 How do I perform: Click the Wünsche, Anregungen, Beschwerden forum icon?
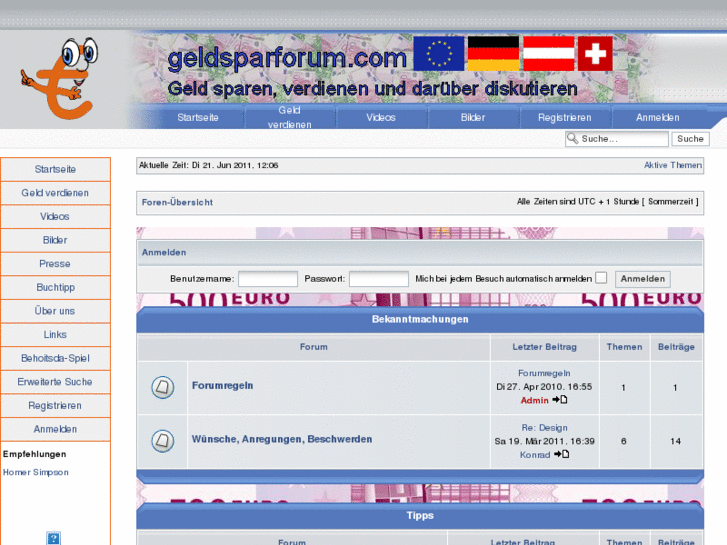pyautogui.click(x=163, y=441)
